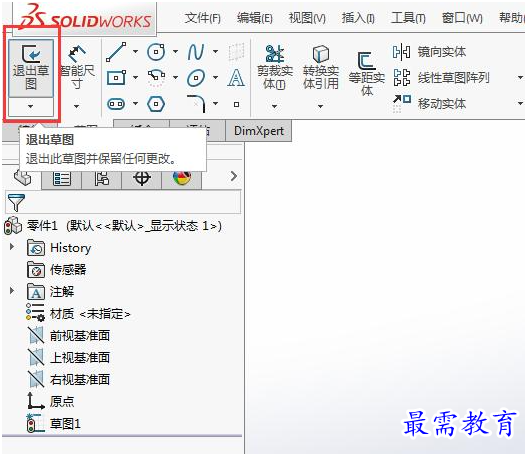Screen dimensions: 525x455
Task: Click the Exit Sketch (退出草图) button
Action: tap(31, 68)
